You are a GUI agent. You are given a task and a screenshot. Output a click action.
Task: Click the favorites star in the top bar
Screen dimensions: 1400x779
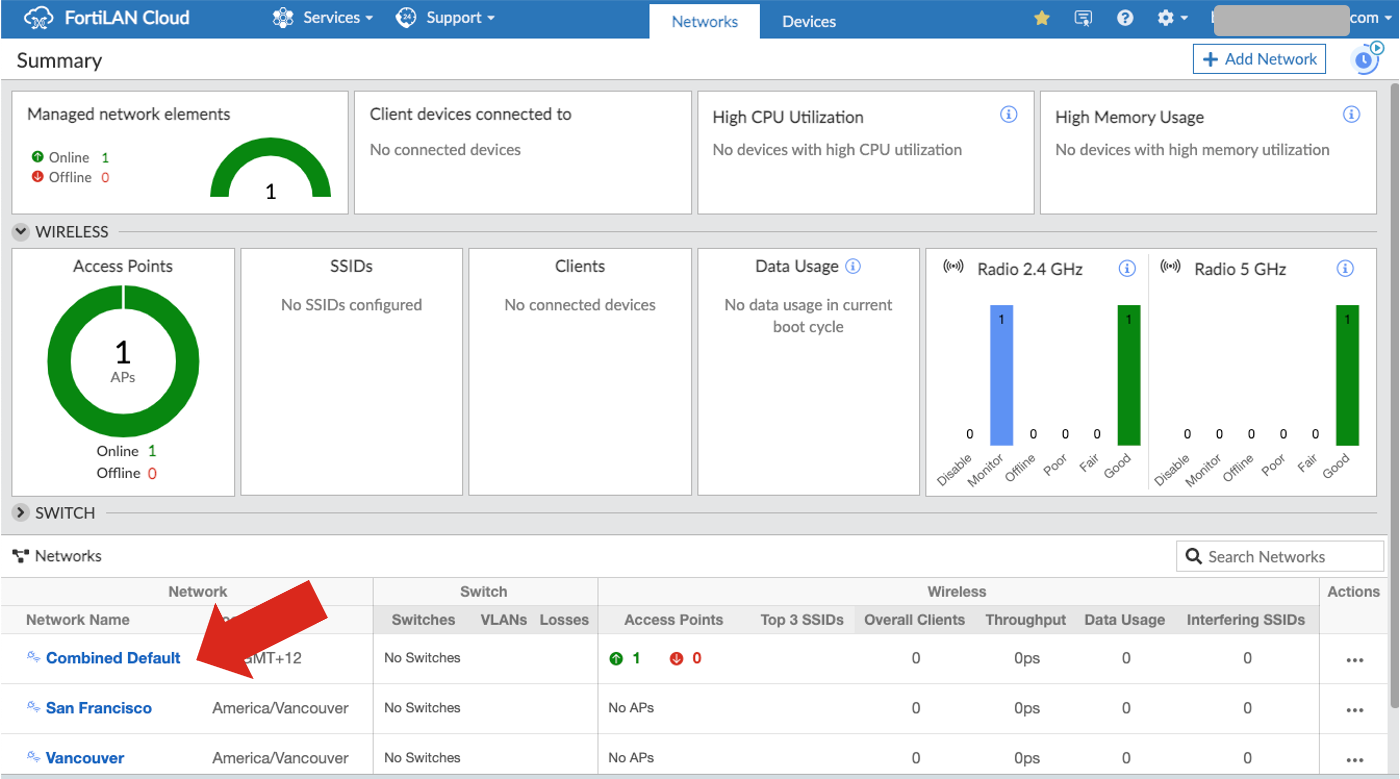(x=1041, y=17)
